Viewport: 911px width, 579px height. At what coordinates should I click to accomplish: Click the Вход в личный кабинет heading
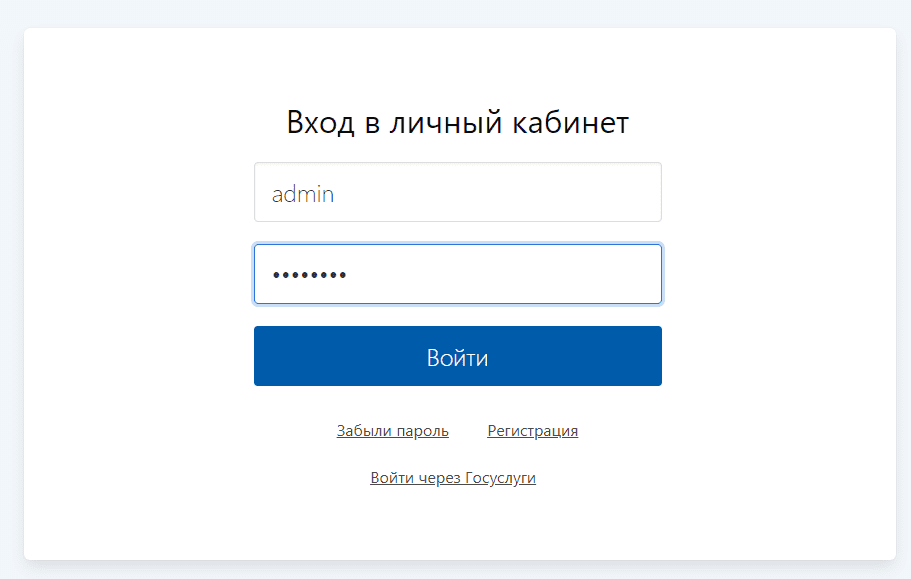457,123
